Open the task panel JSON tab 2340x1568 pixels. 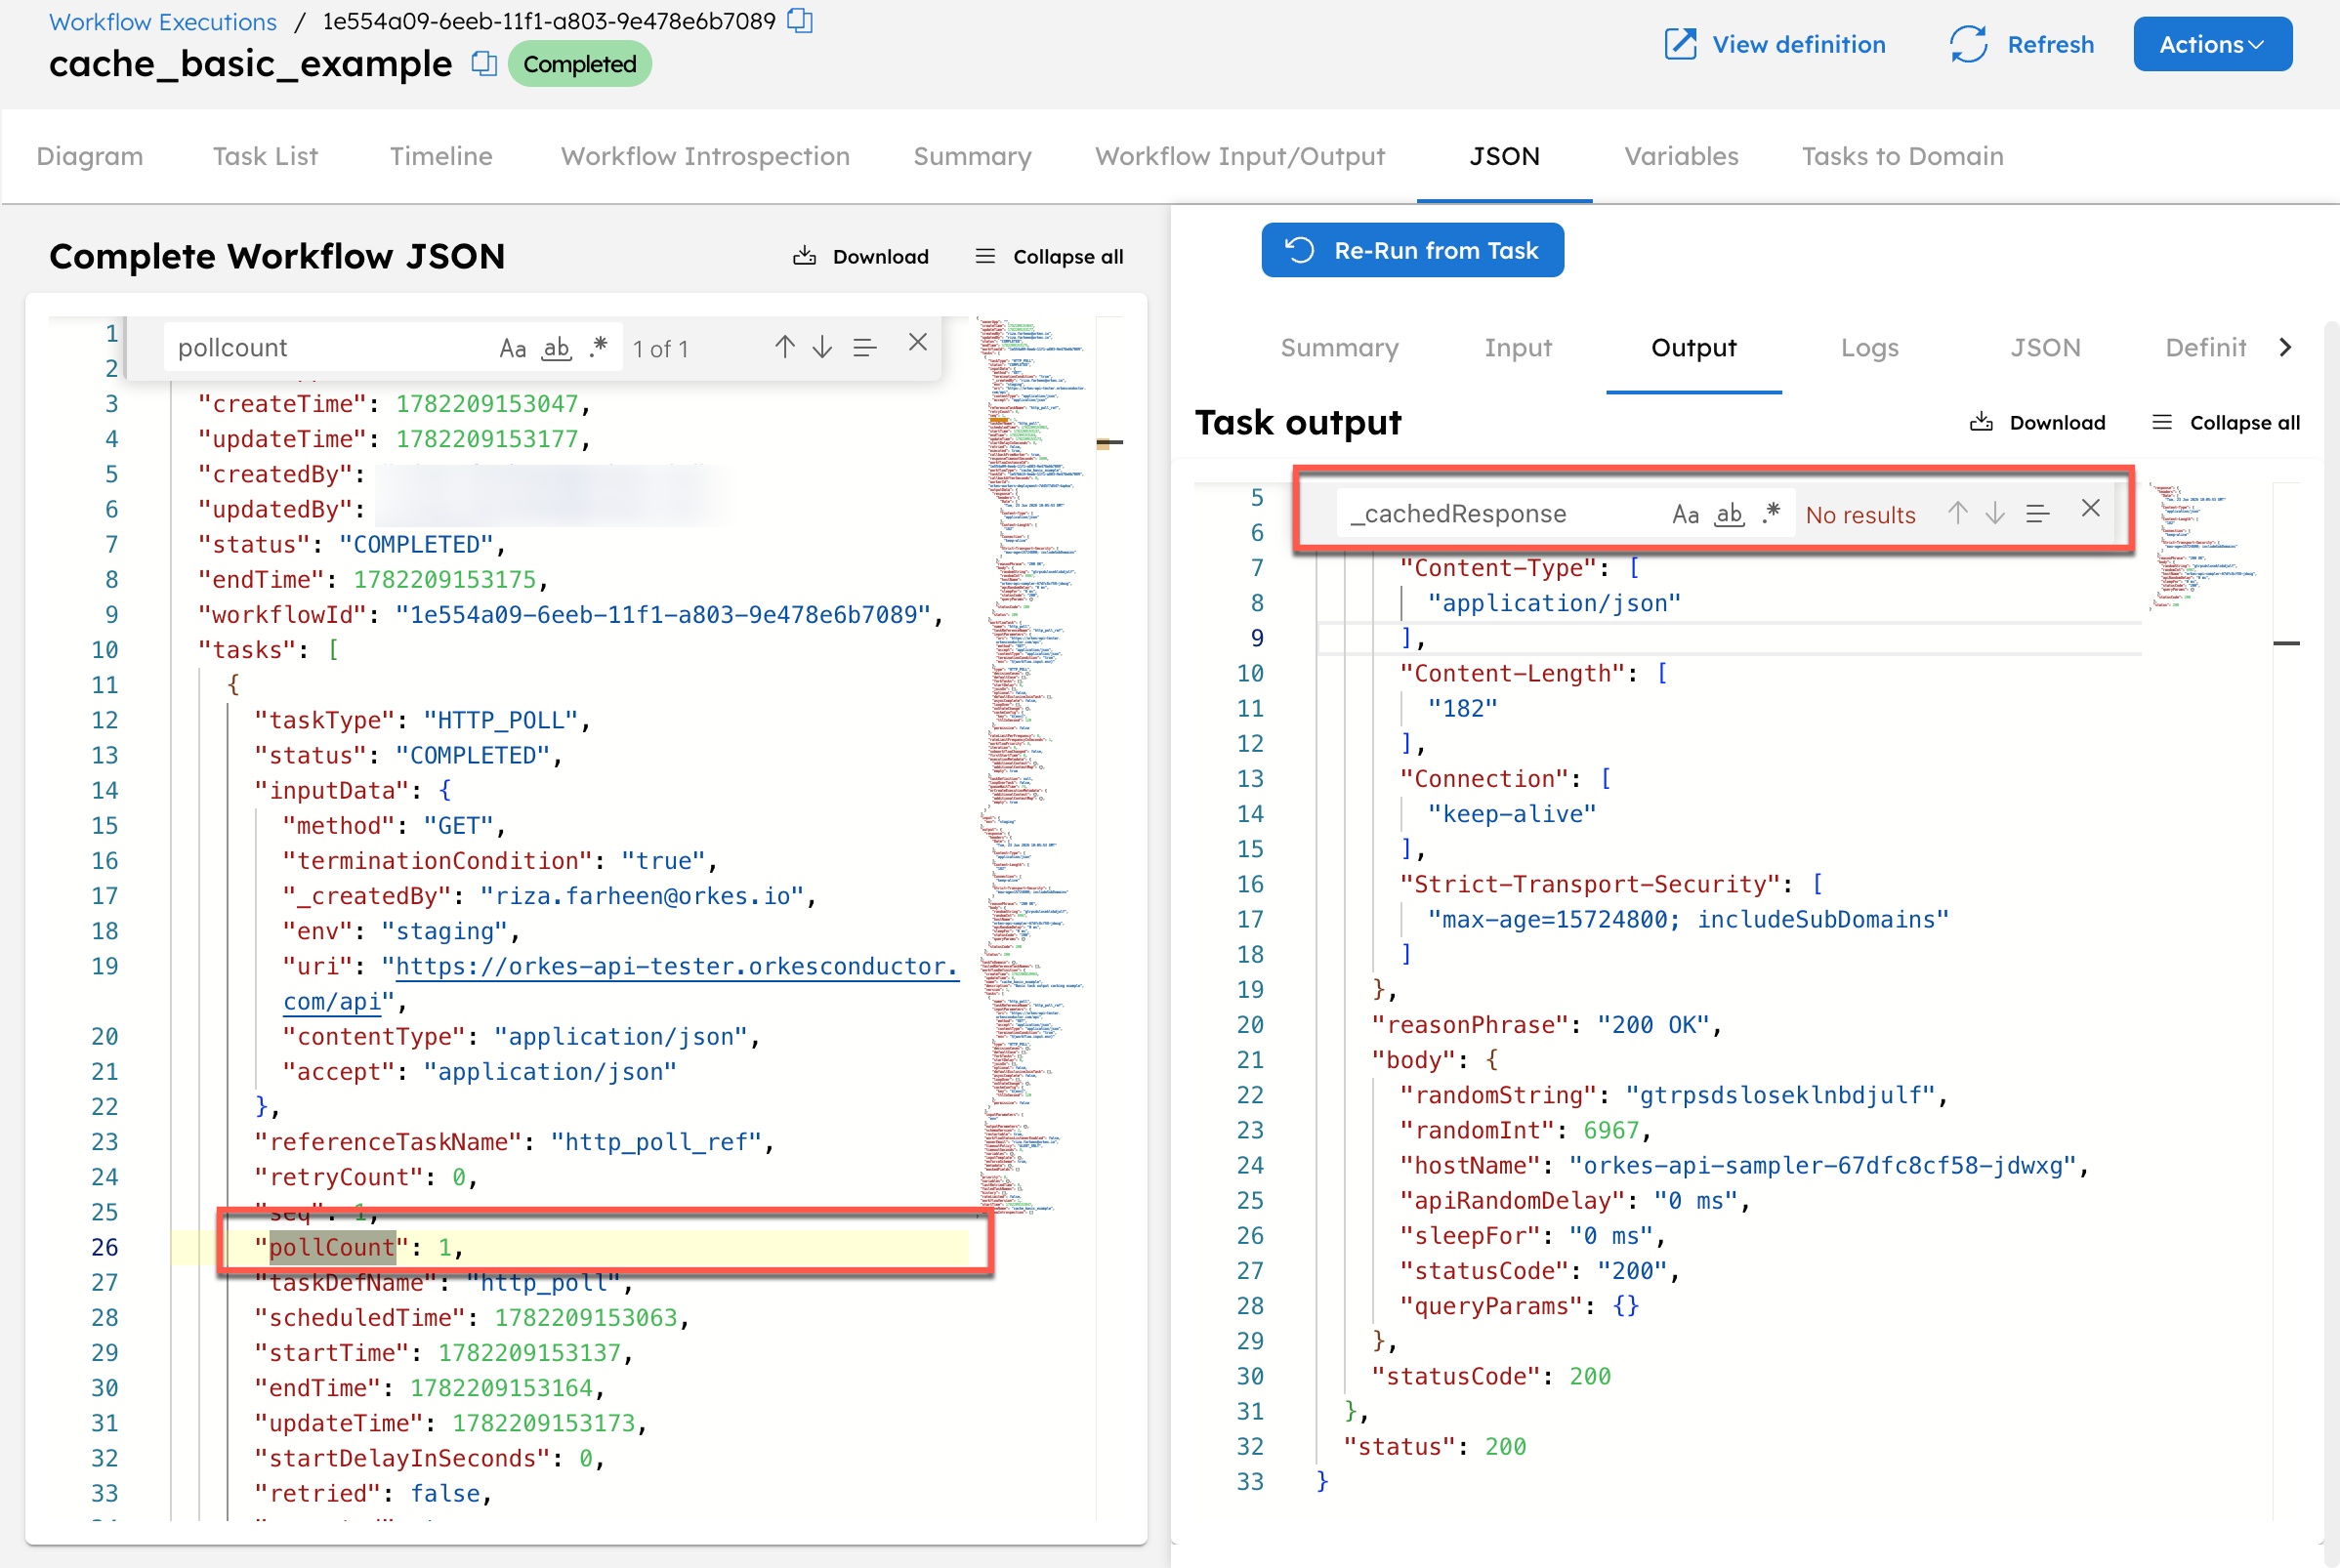(2045, 348)
